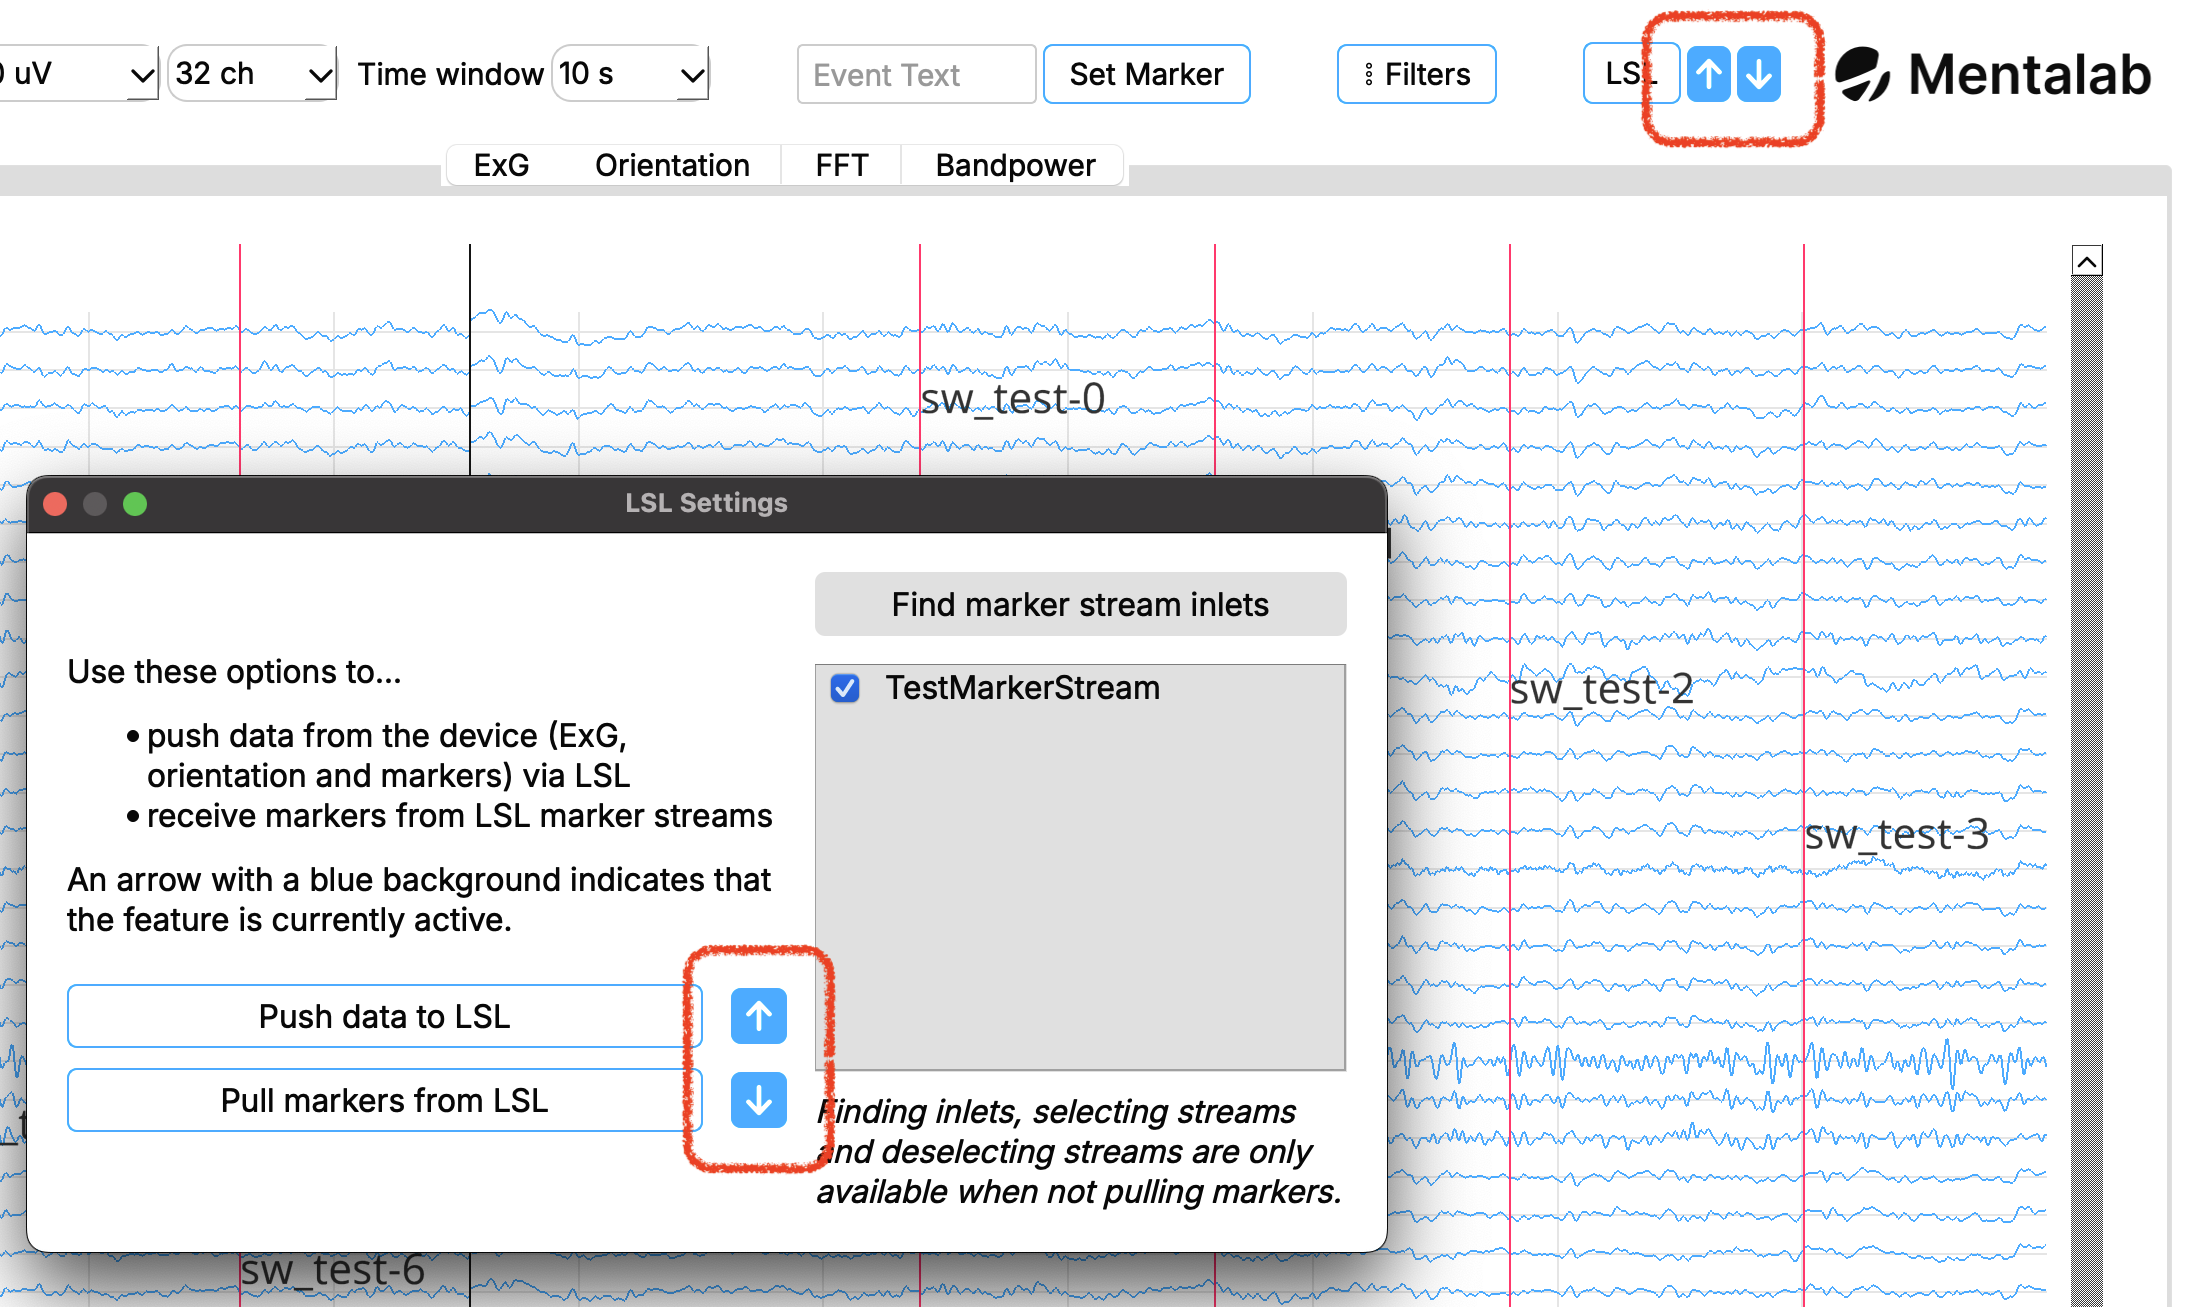
Task: Click the Mentalab logo
Action: [1993, 74]
